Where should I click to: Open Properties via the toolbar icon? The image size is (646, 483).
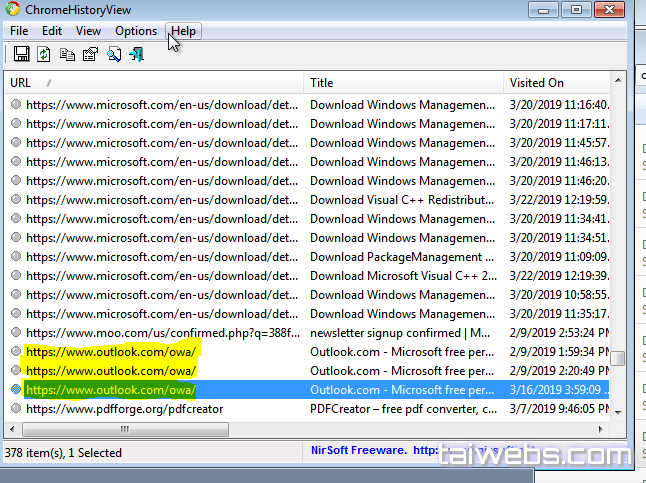pos(90,54)
